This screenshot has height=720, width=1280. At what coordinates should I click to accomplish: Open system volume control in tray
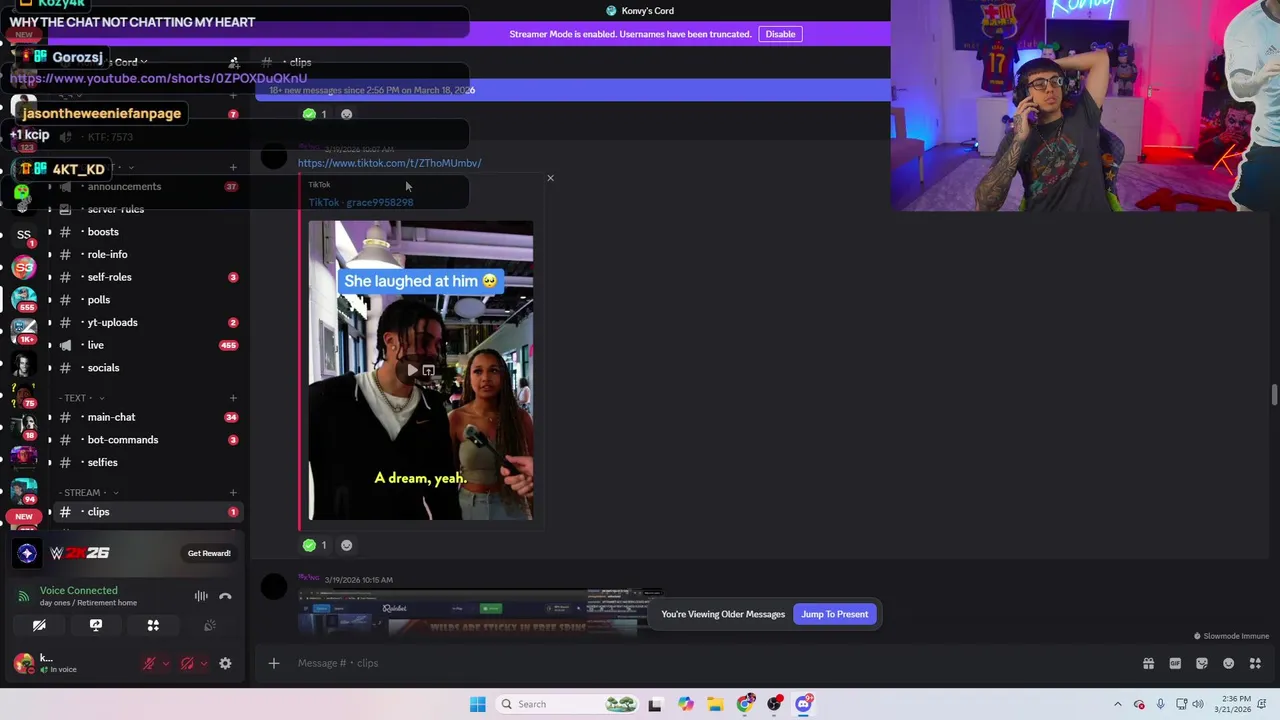coord(1198,704)
